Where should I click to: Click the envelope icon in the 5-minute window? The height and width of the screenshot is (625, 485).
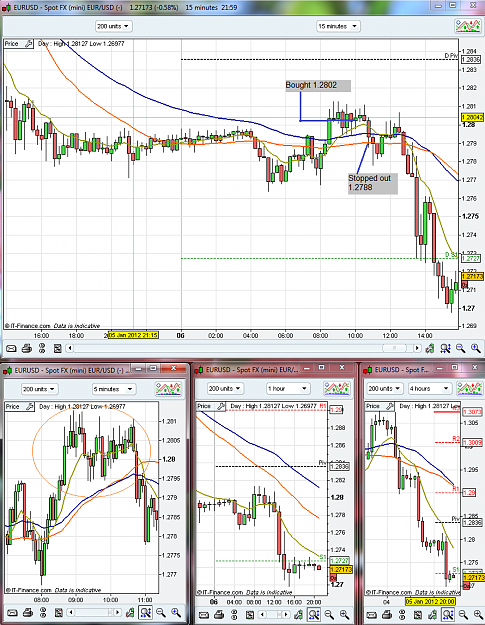[12, 612]
